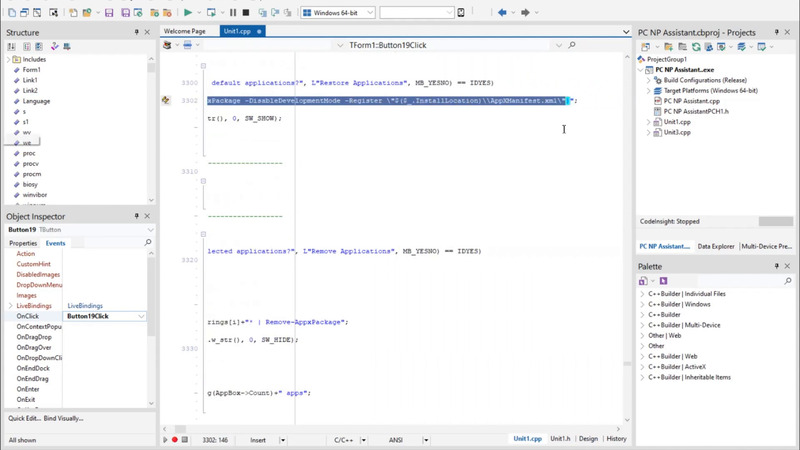Open the OnClick event handler dropdown
This screenshot has height=450, width=800.
(x=141, y=316)
